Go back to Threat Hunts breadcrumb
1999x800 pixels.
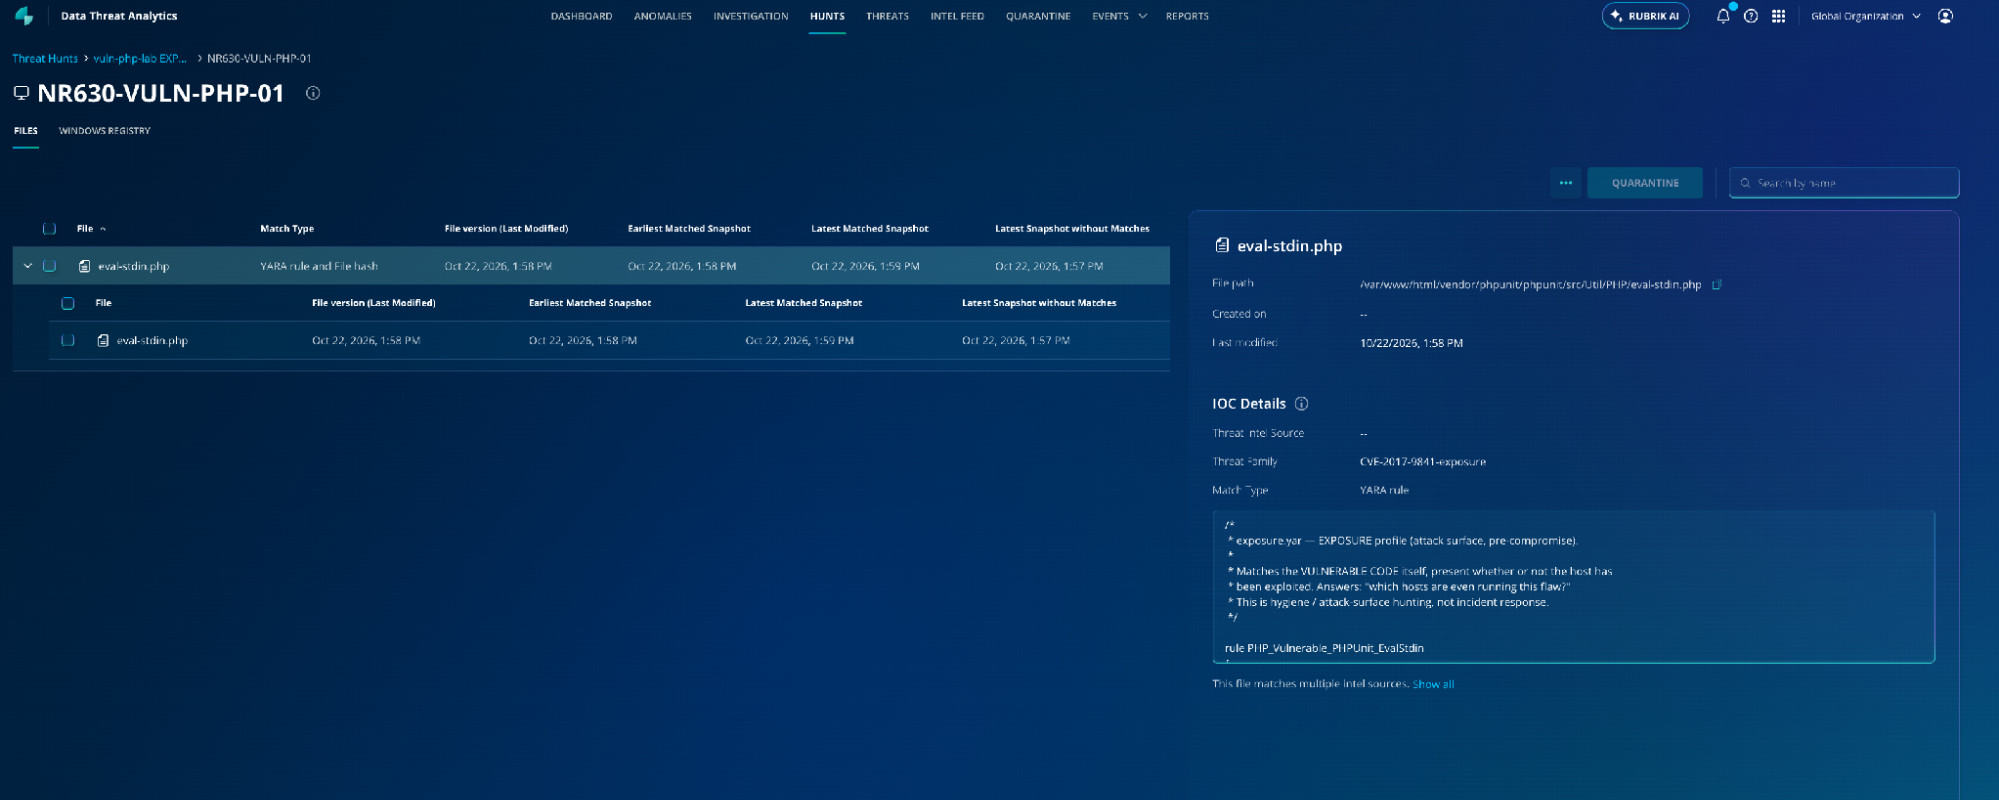coord(45,58)
